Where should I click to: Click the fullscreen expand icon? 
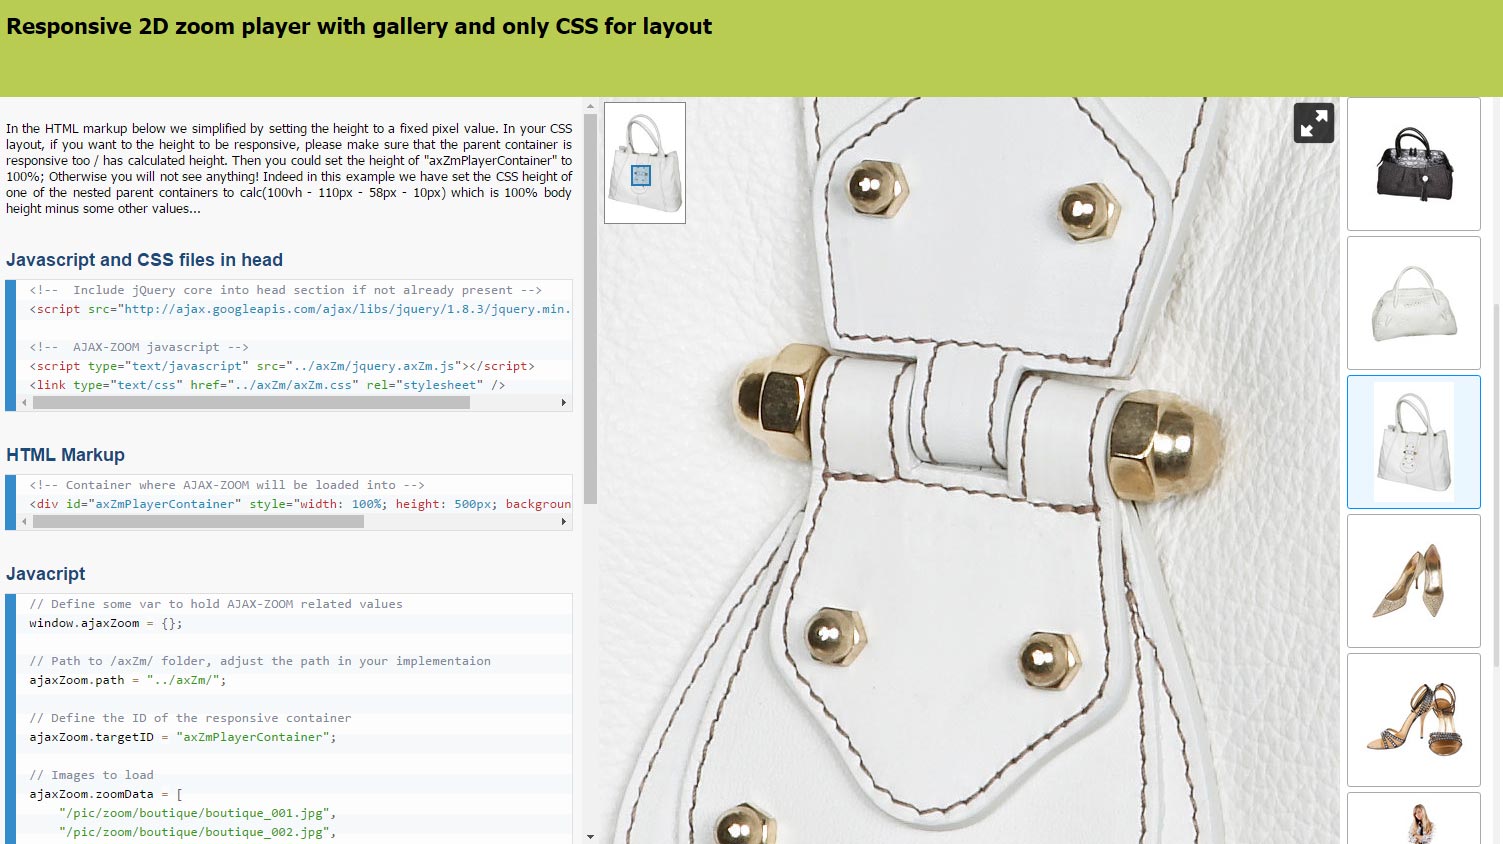[x=1314, y=123]
